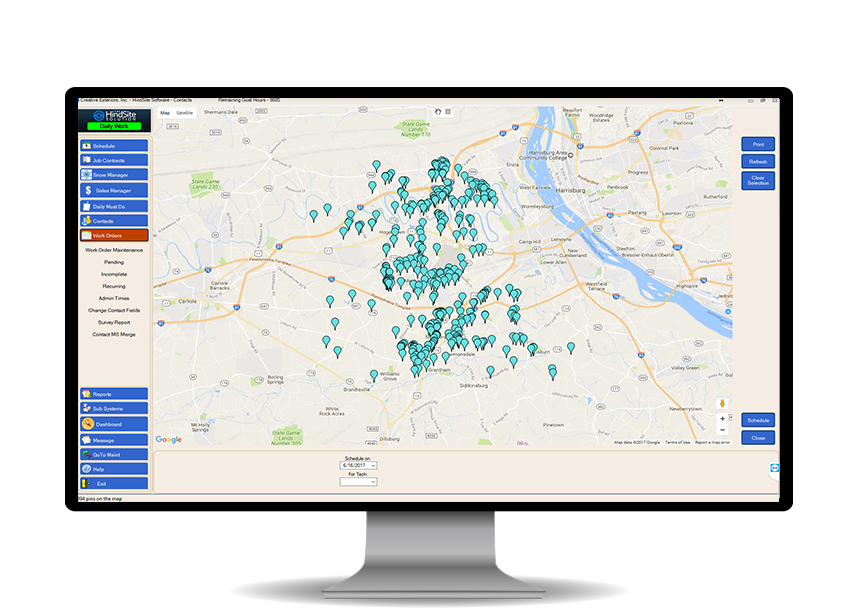Screen dimensions: 860x608
Task: Exit the HindSite application
Action: pyautogui.click(x=114, y=484)
